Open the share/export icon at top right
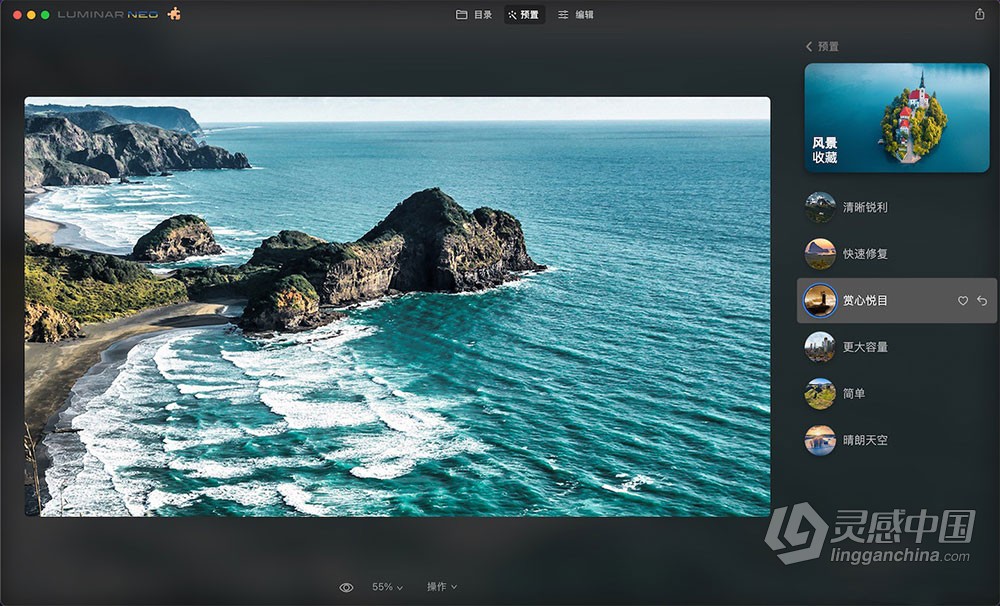The height and width of the screenshot is (606, 1000). click(981, 15)
